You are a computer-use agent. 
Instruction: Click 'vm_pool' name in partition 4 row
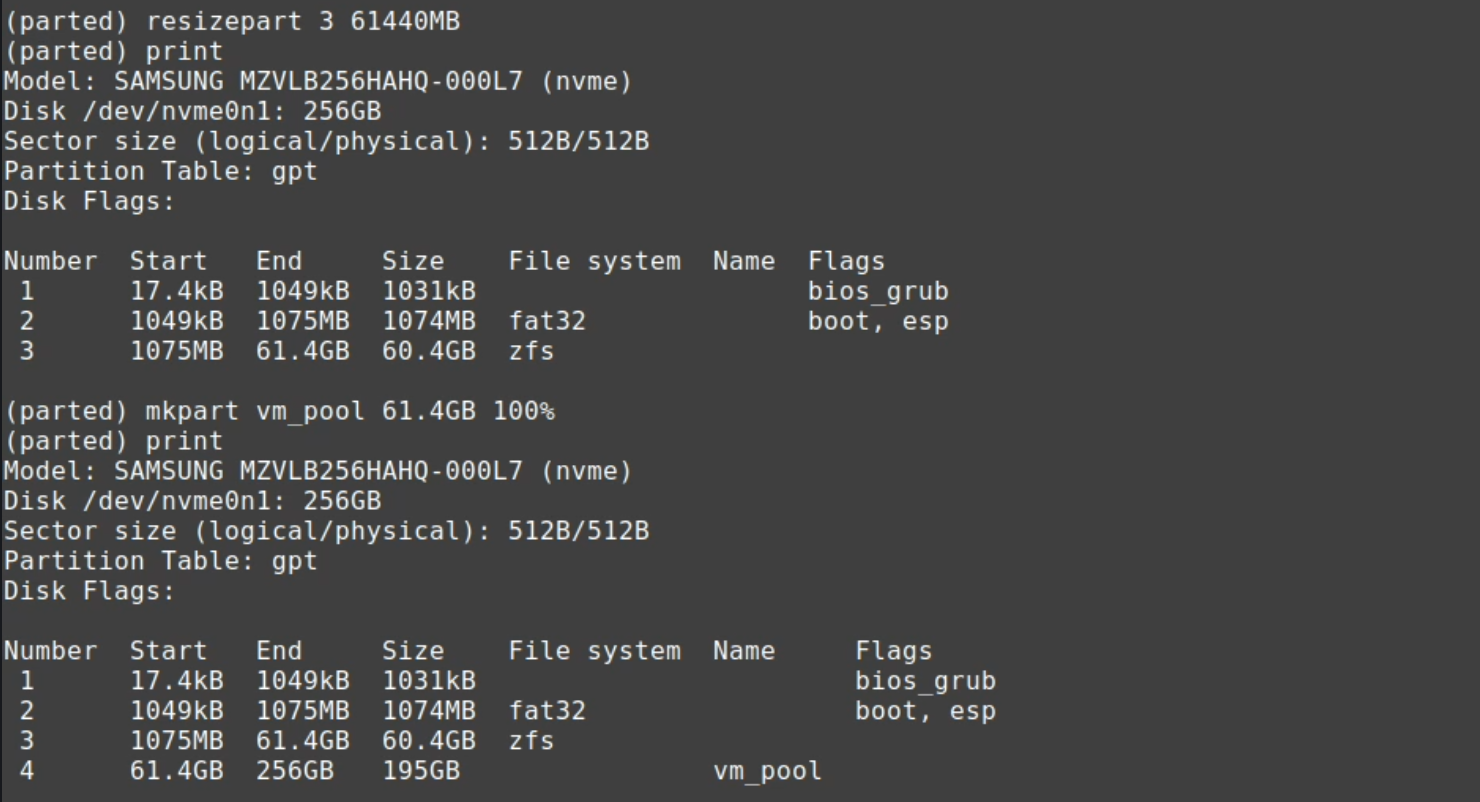(767, 771)
